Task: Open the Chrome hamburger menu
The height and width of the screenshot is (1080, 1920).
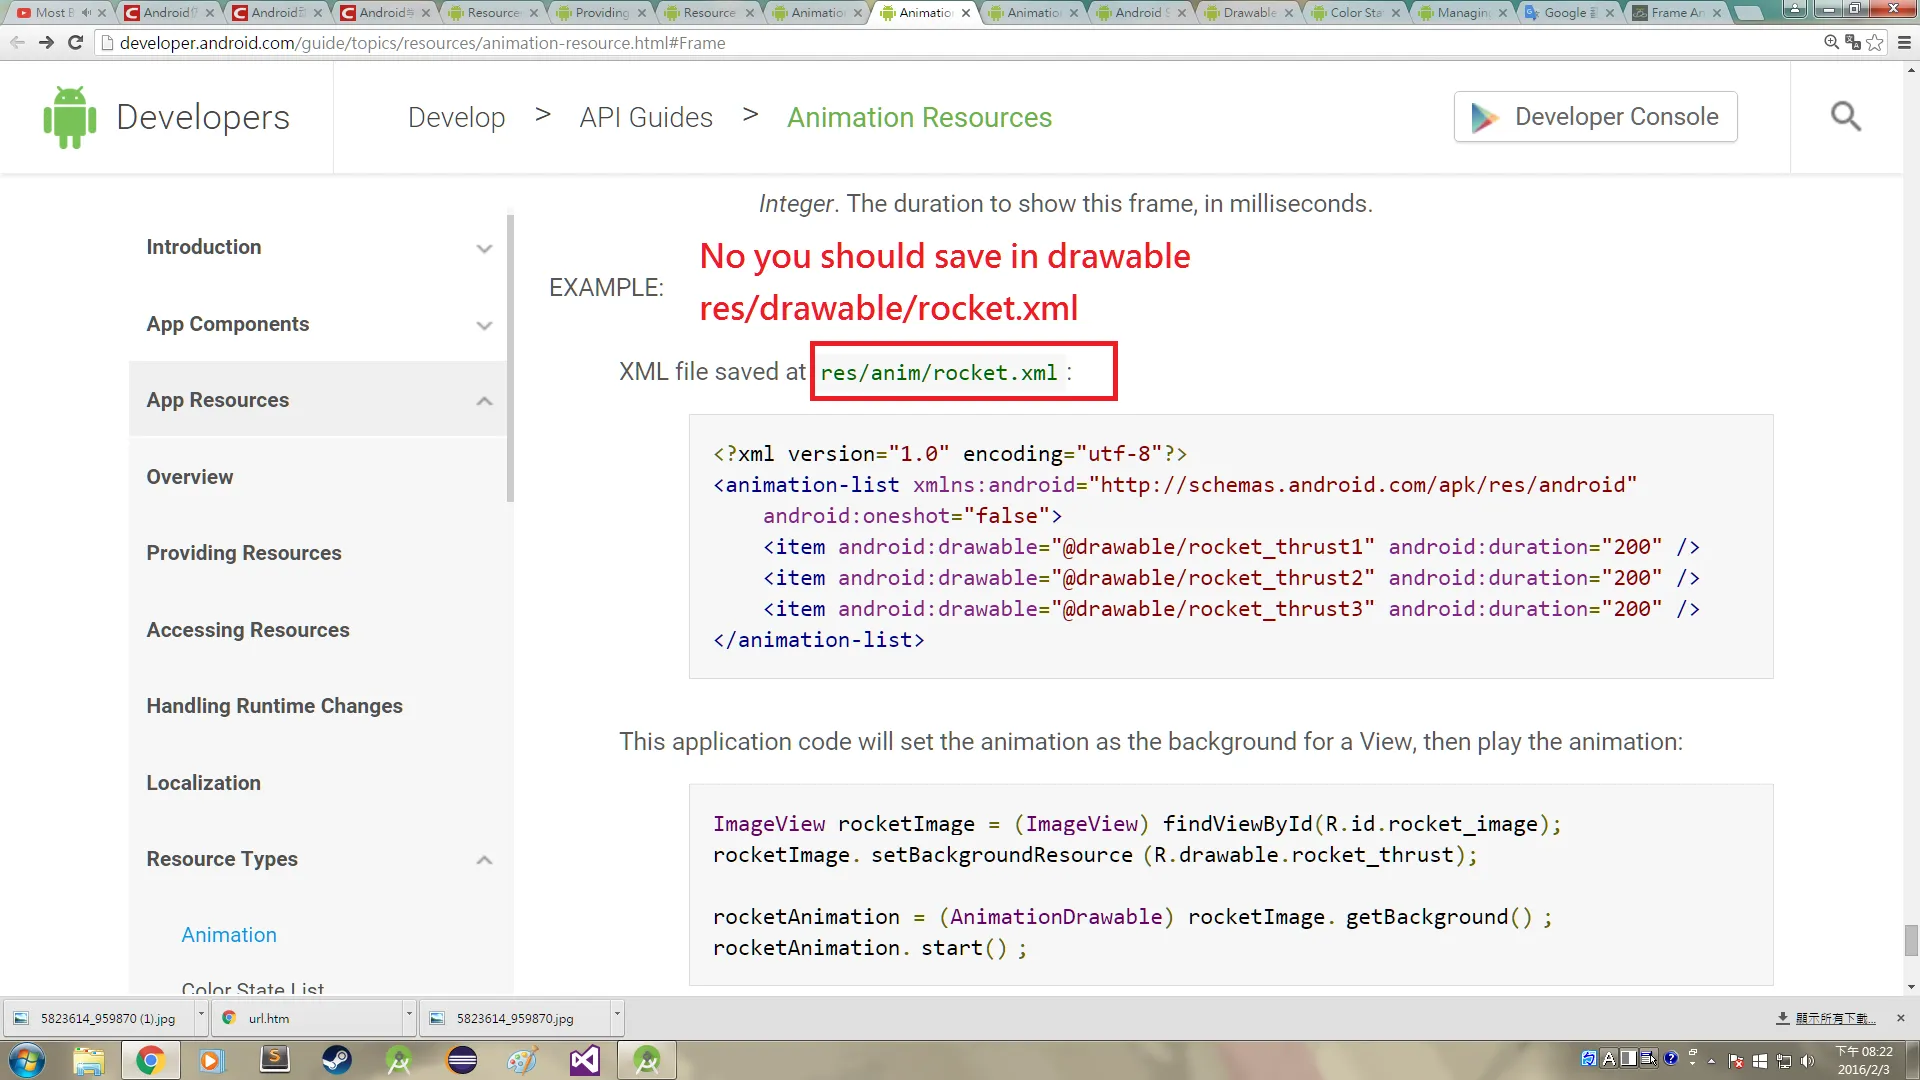Action: [x=1903, y=43]
